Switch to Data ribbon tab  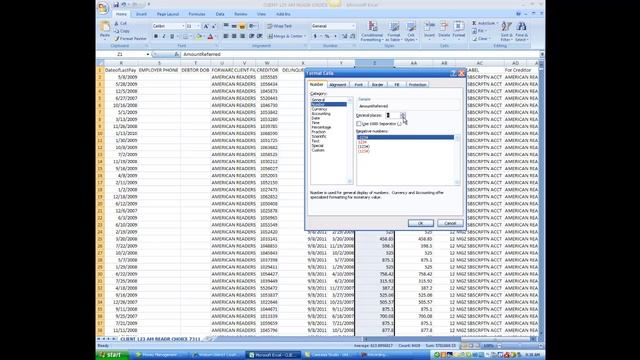[220, 14]
